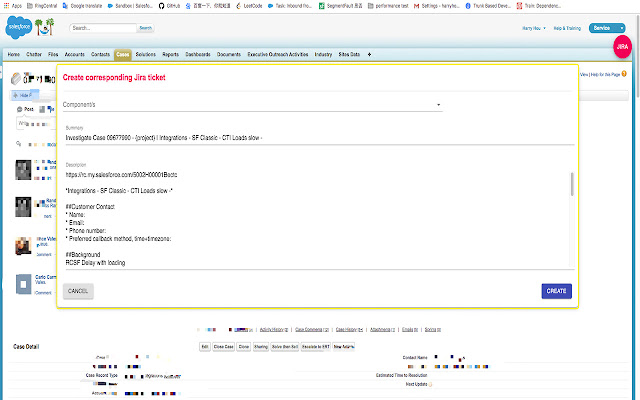Open the Contacts tab
This screenshot has height=400, width=640.
point(100,54)
